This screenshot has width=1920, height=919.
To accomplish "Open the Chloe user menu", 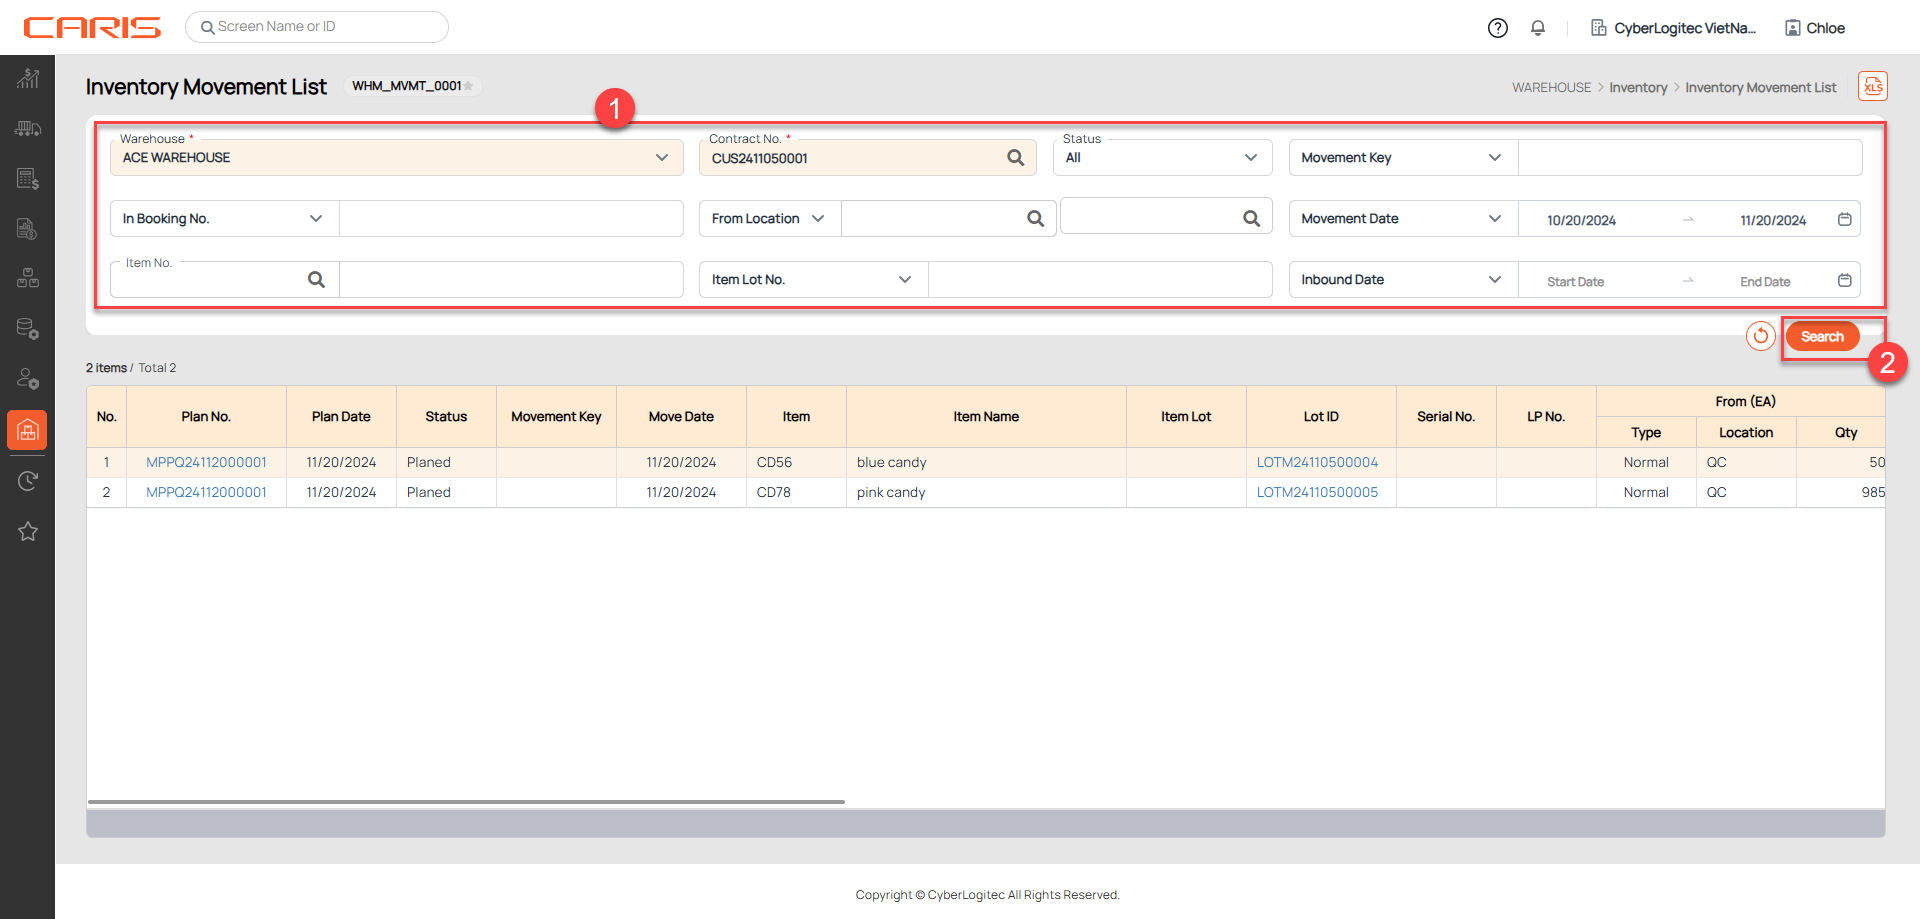I will 1815,28.
